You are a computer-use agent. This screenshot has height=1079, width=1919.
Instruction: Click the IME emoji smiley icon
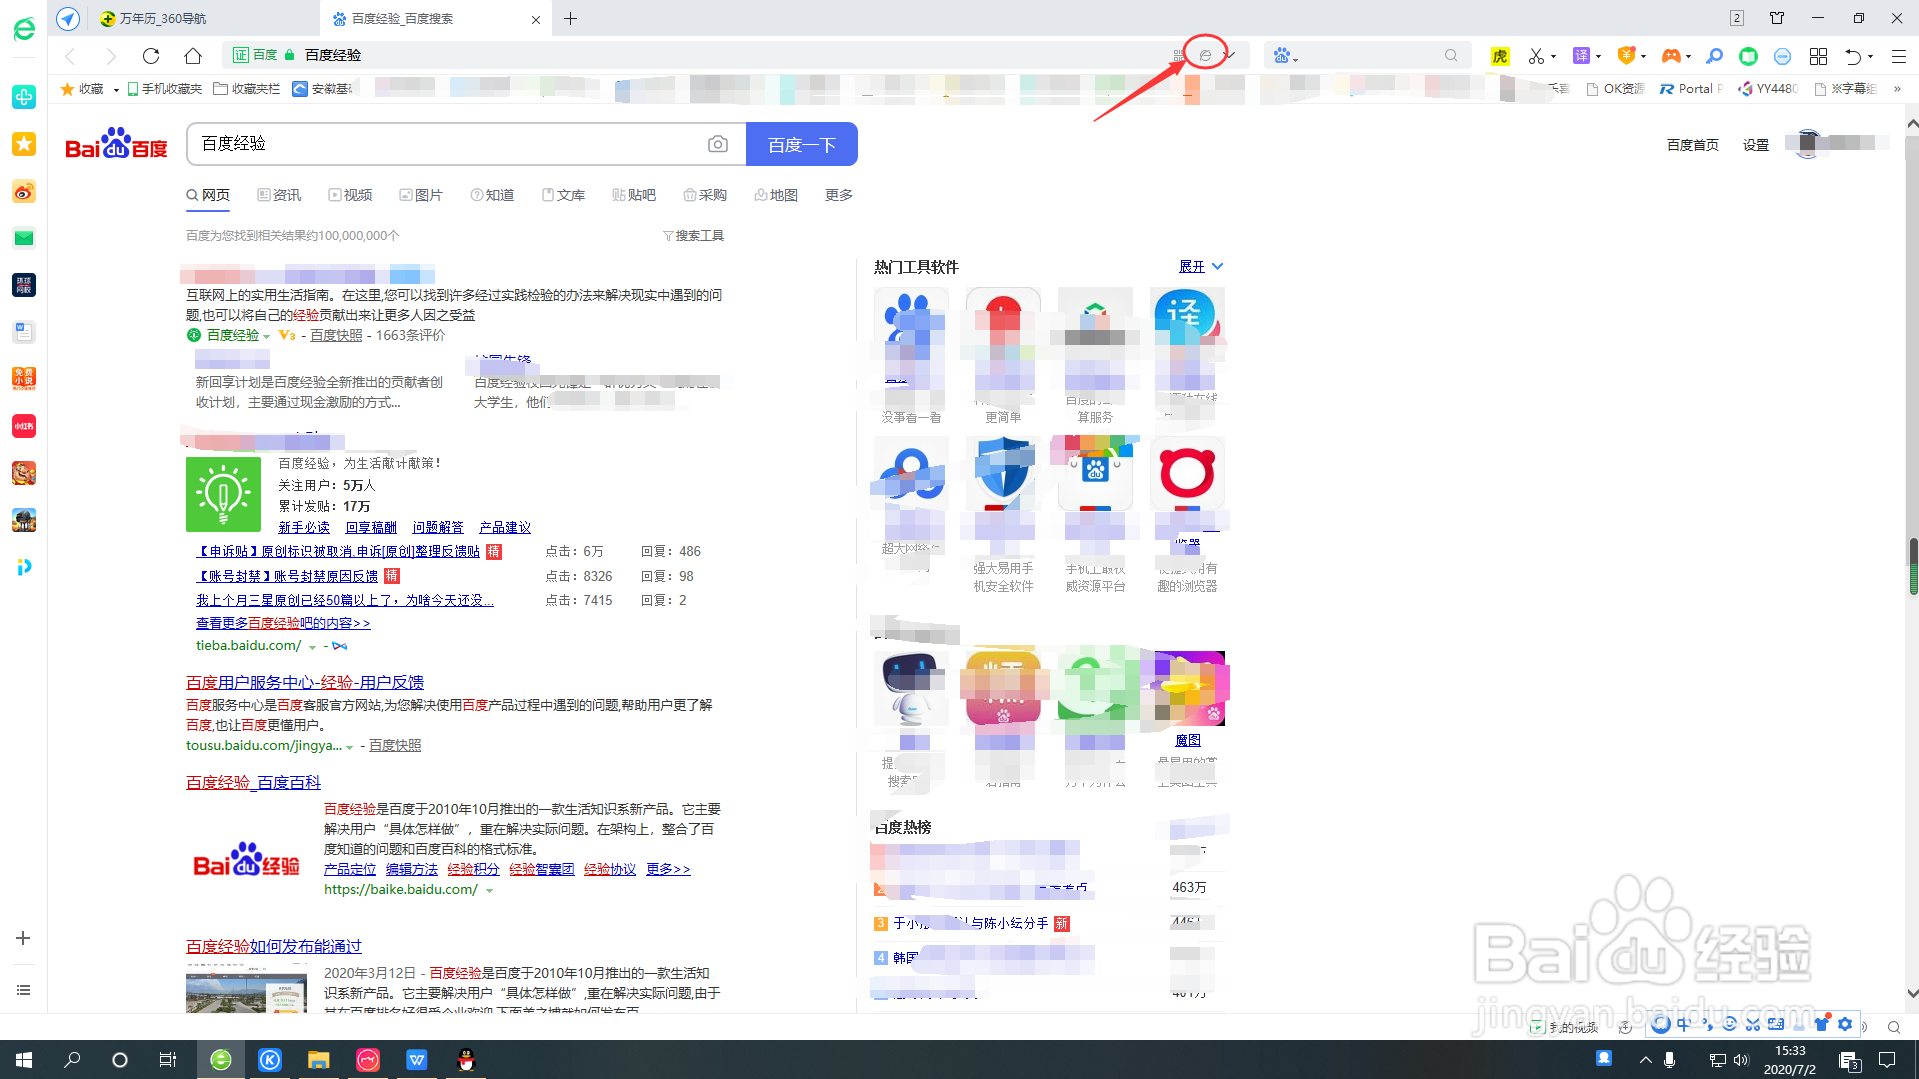(x=1729, y=1024)
